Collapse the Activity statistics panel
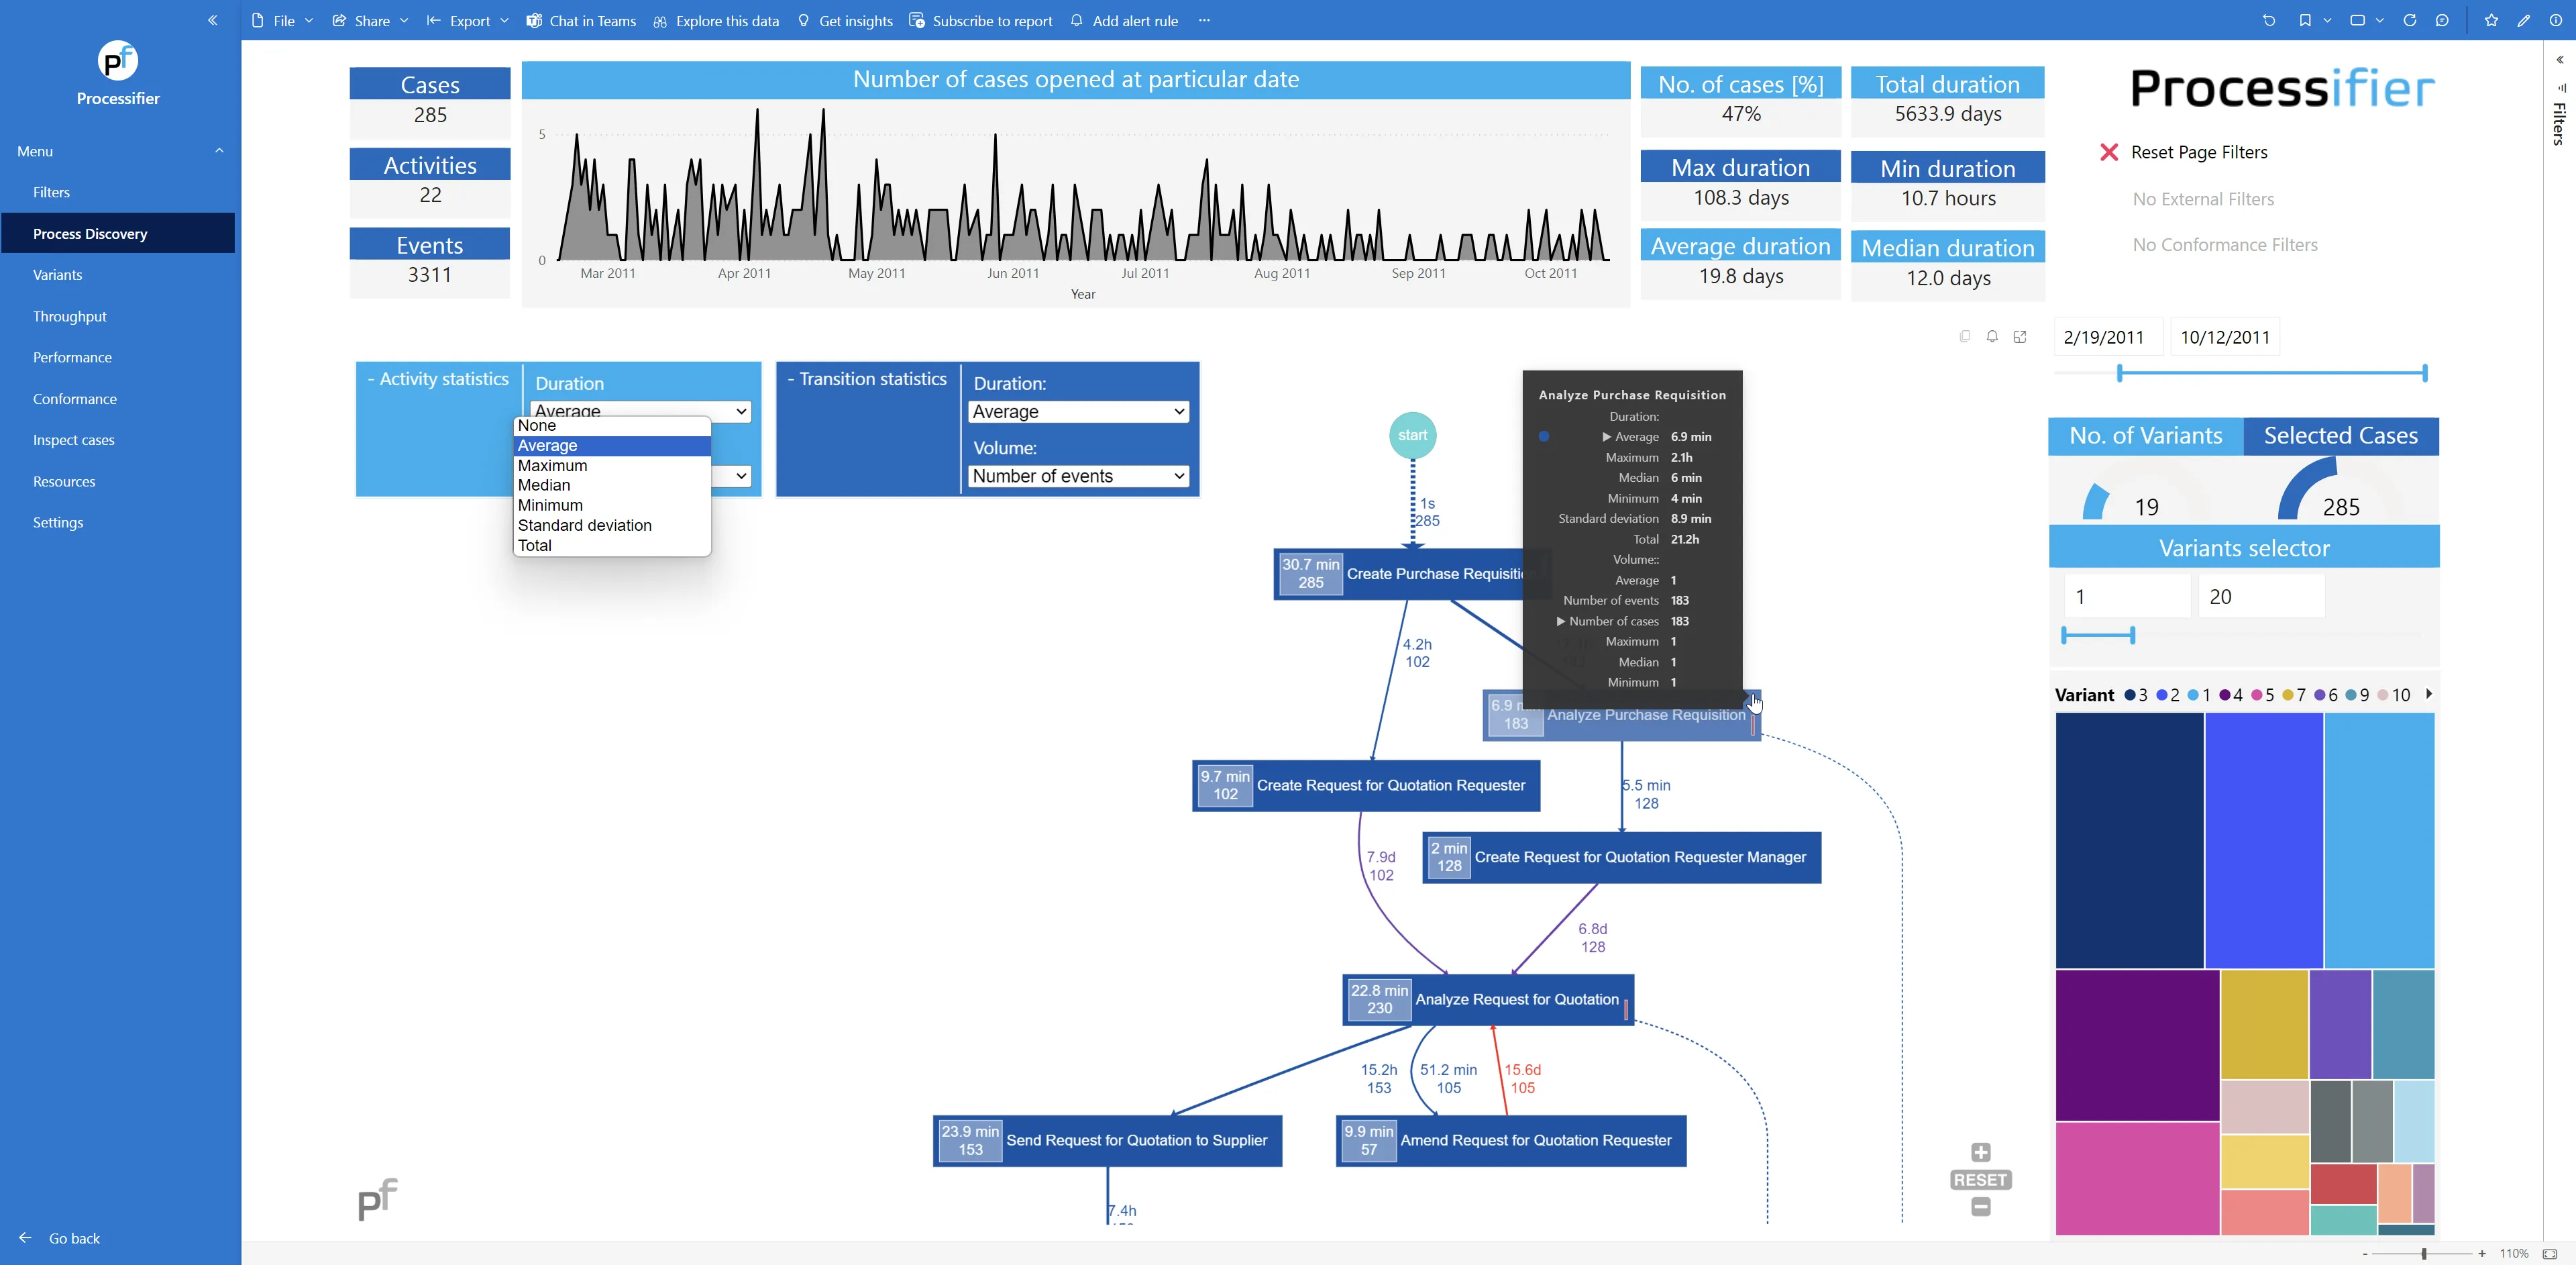Screen dimensions: 2576x1265 click(371, 379)
